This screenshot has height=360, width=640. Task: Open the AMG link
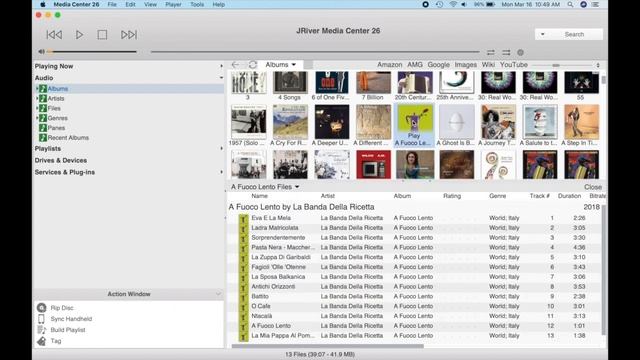(415, 65)
